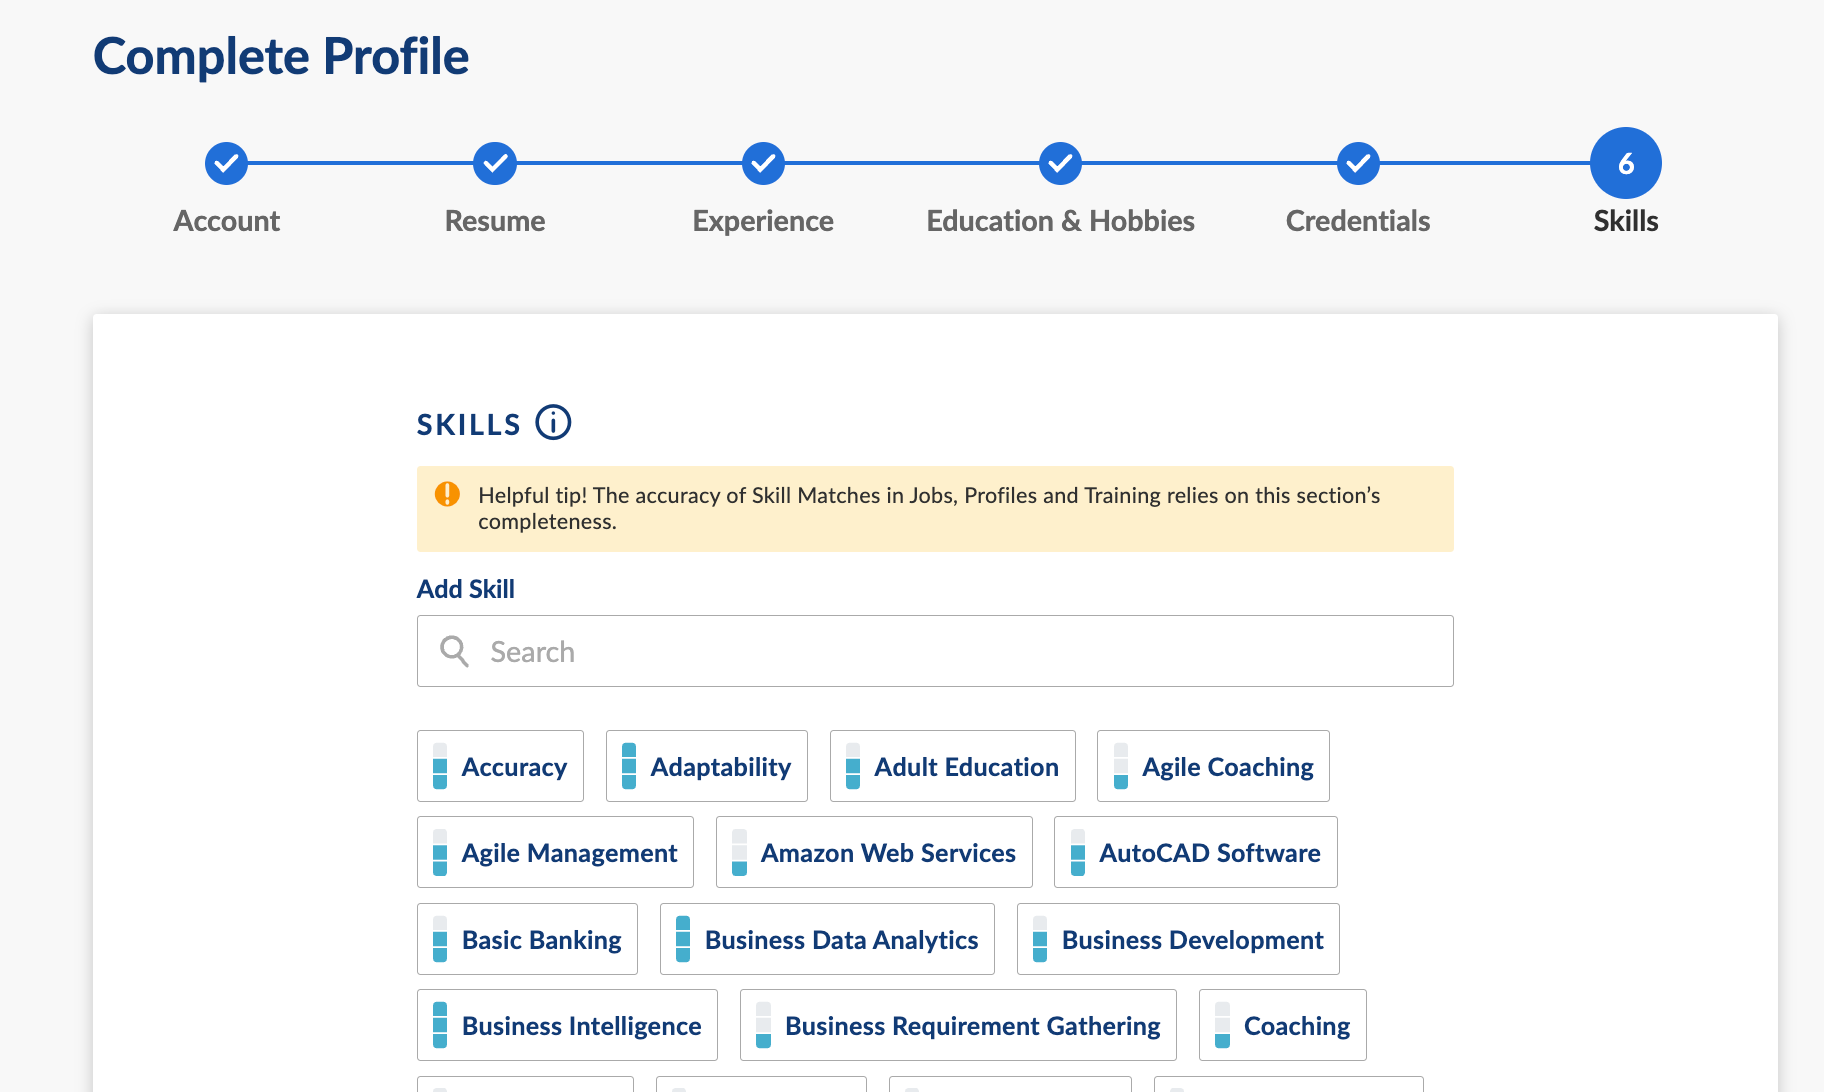Click the Credentials step checkmark icon
Viewport: 1824px width, 1092px height.
tap(1358, 163)
